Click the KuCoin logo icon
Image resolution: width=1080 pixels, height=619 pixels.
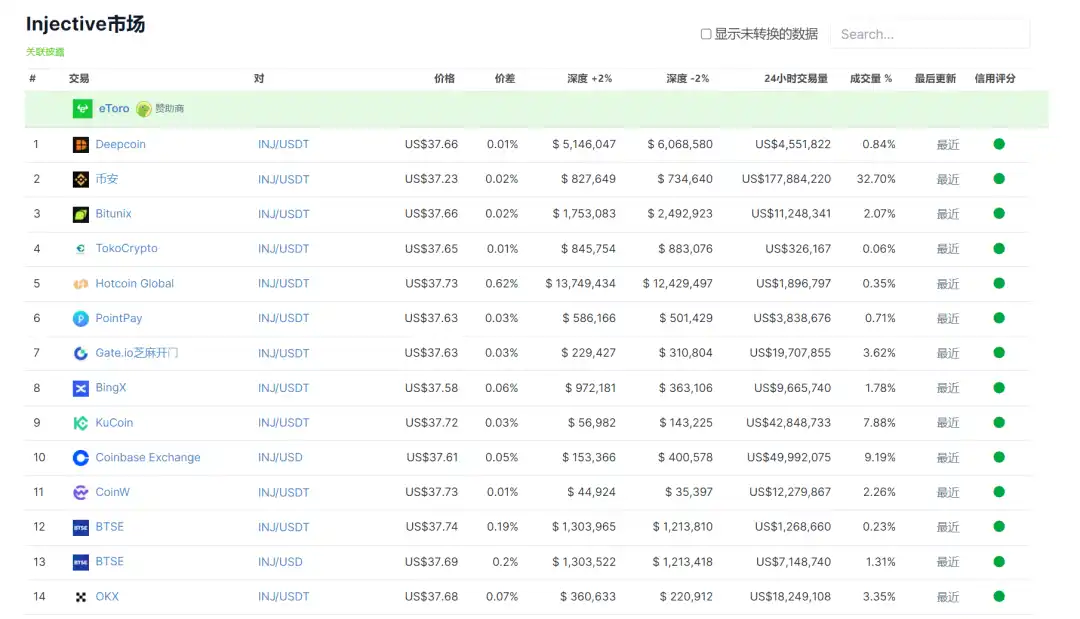click(81, 423)
